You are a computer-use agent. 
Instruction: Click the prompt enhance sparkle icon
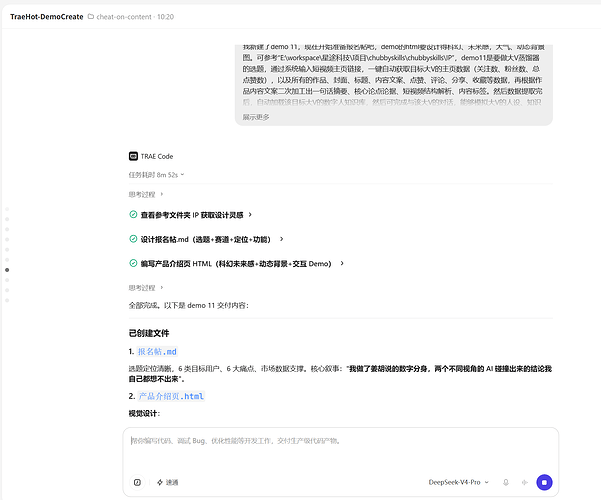525,482
